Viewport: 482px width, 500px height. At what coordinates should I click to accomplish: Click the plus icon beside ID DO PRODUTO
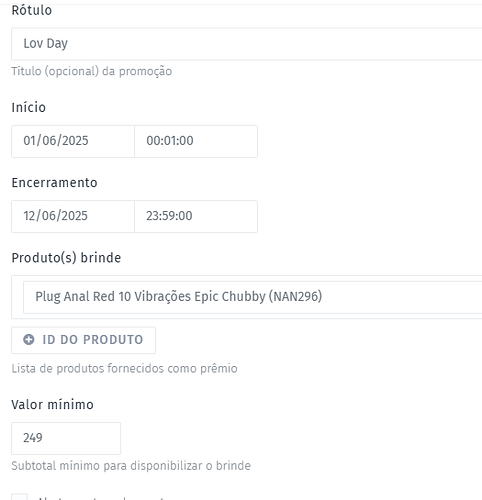click(x=29, y=340)
